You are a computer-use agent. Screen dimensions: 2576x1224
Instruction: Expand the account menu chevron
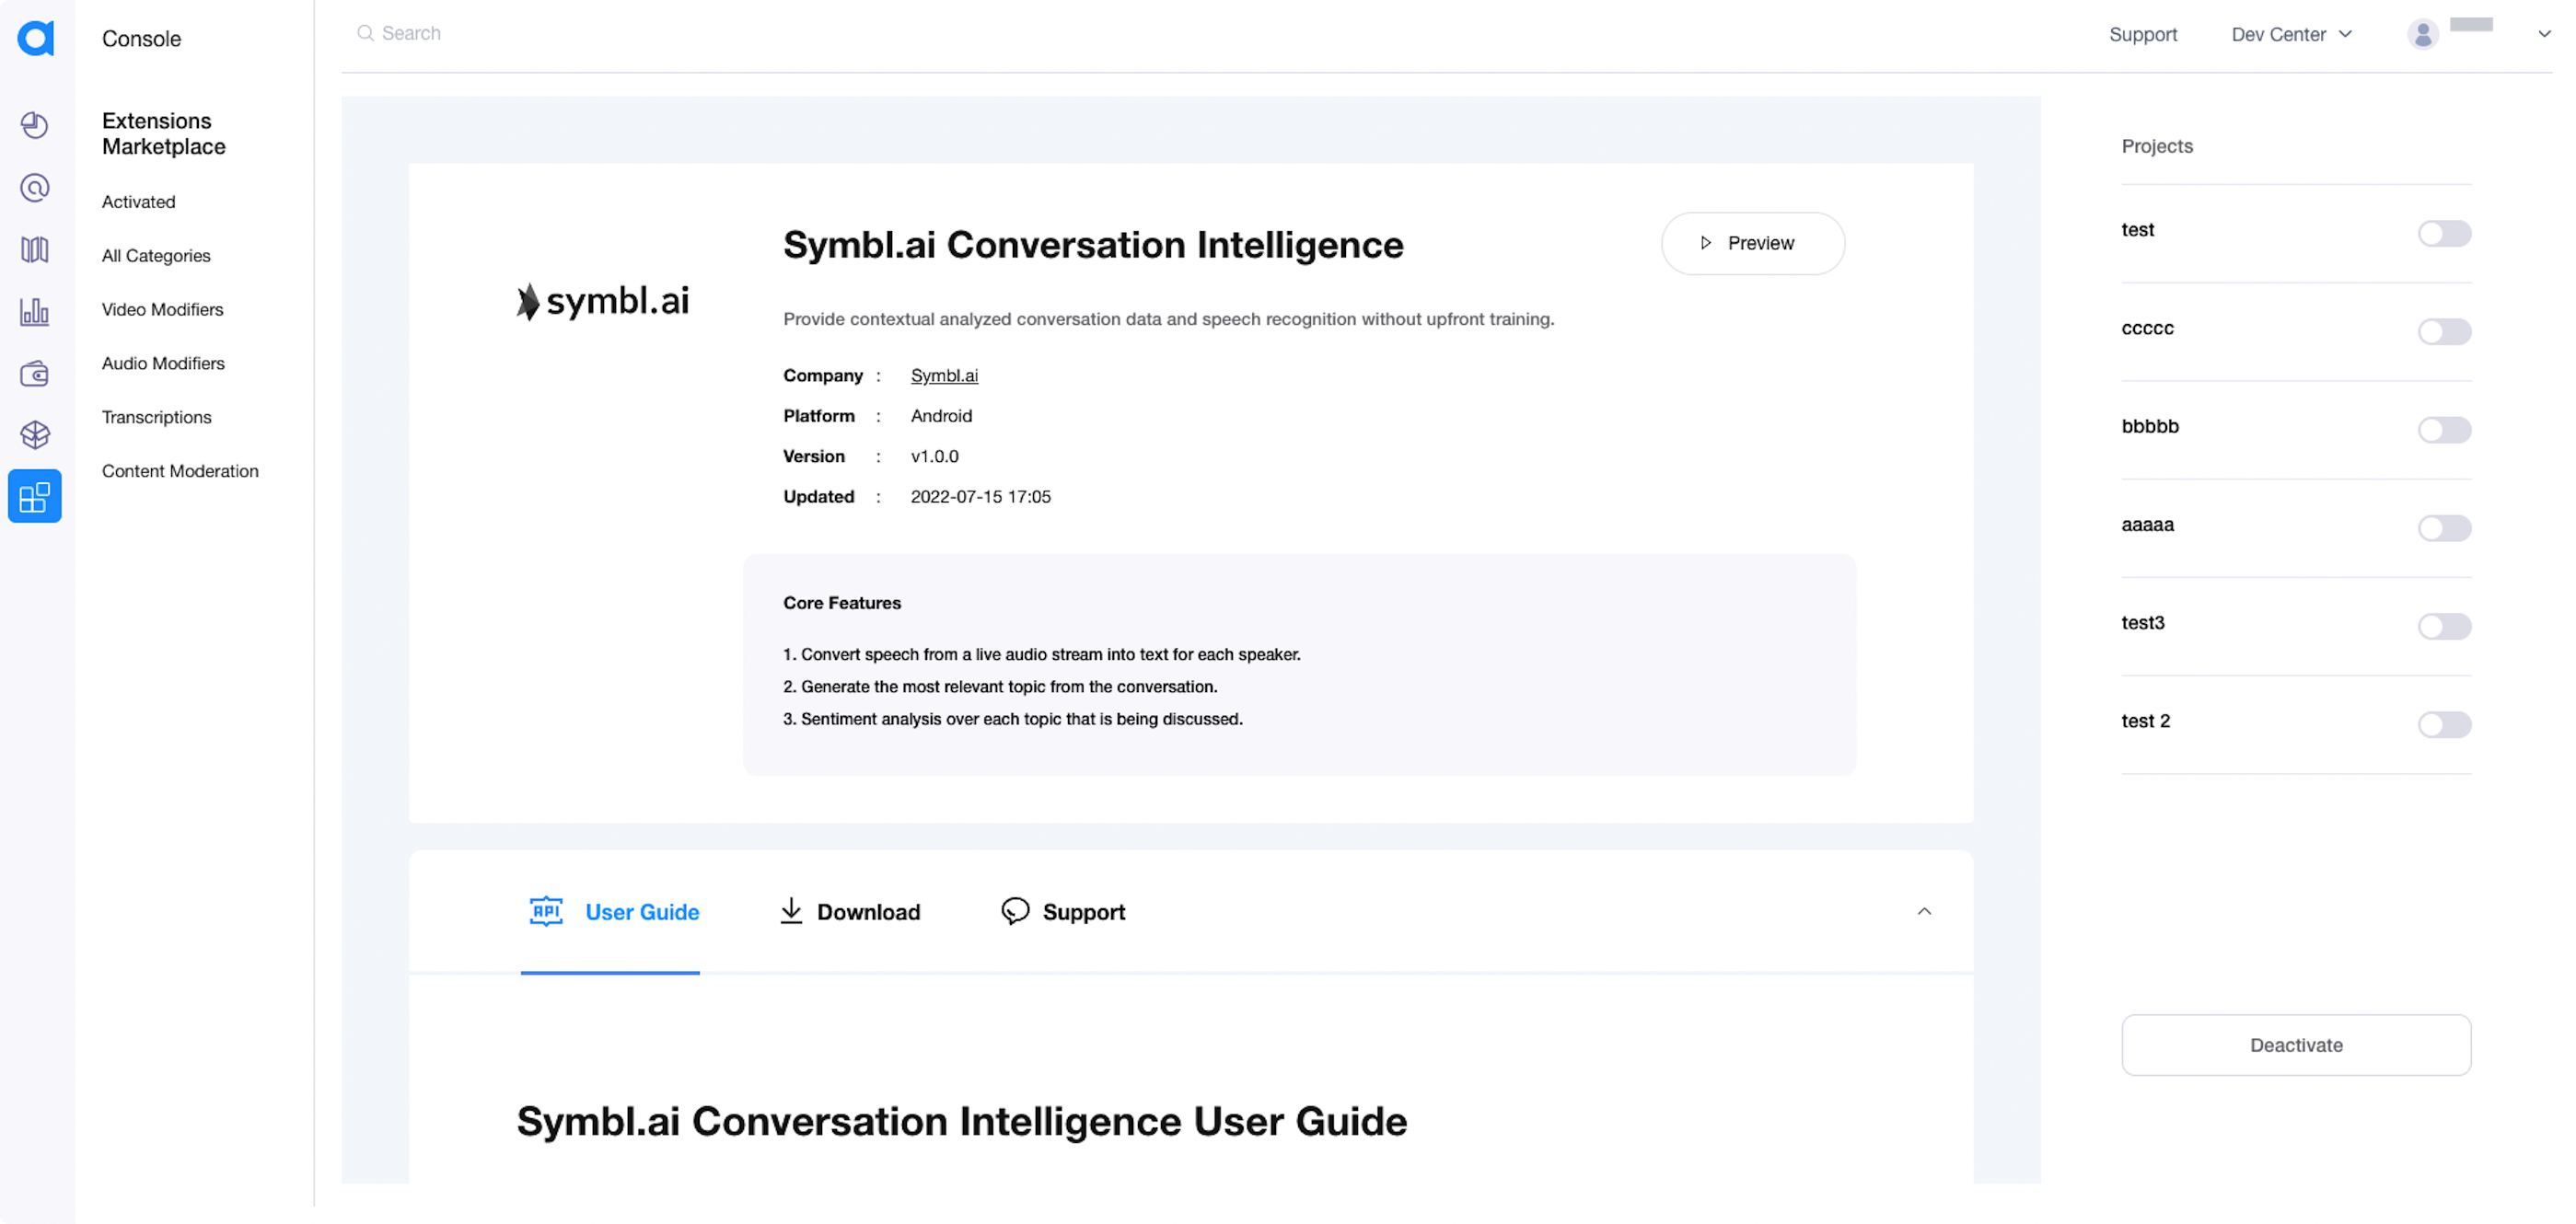(x=2544, y=34)
